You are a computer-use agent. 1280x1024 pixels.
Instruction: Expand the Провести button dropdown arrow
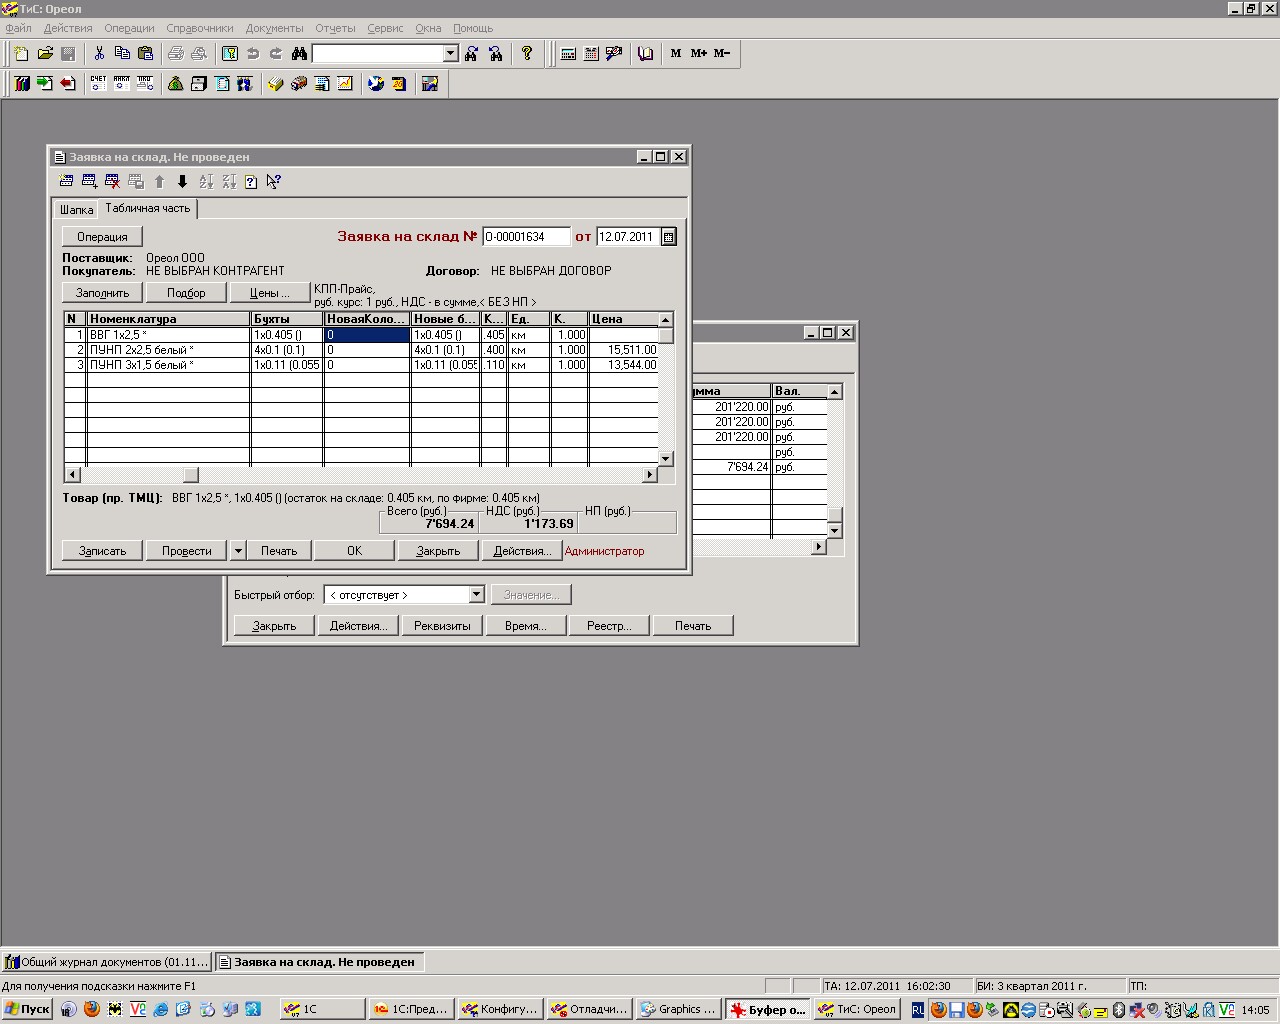(238, 551)
